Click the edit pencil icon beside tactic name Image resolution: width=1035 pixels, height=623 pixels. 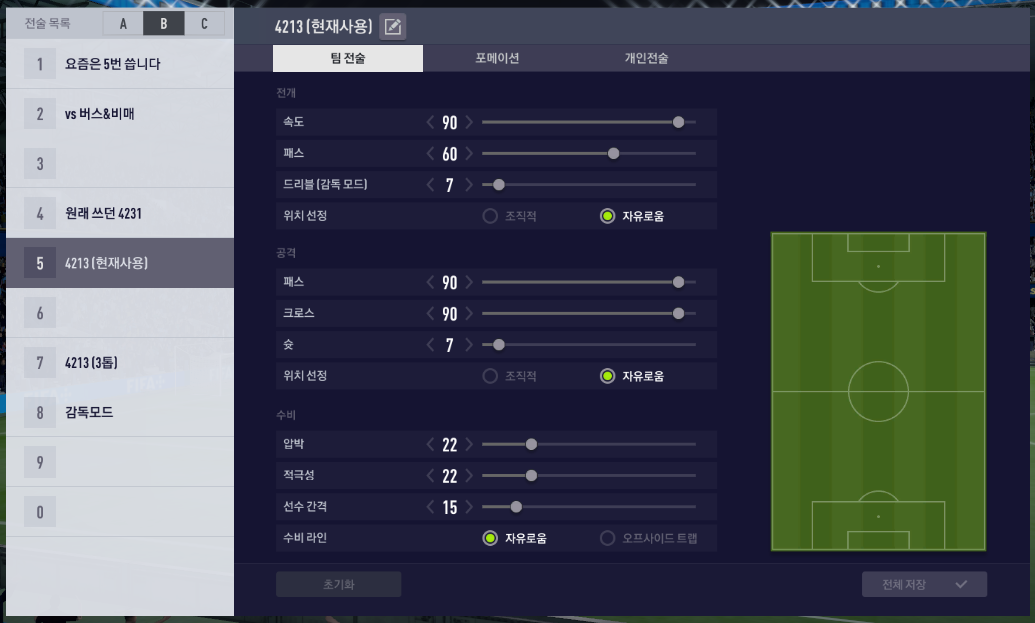[x=393, y=27]
